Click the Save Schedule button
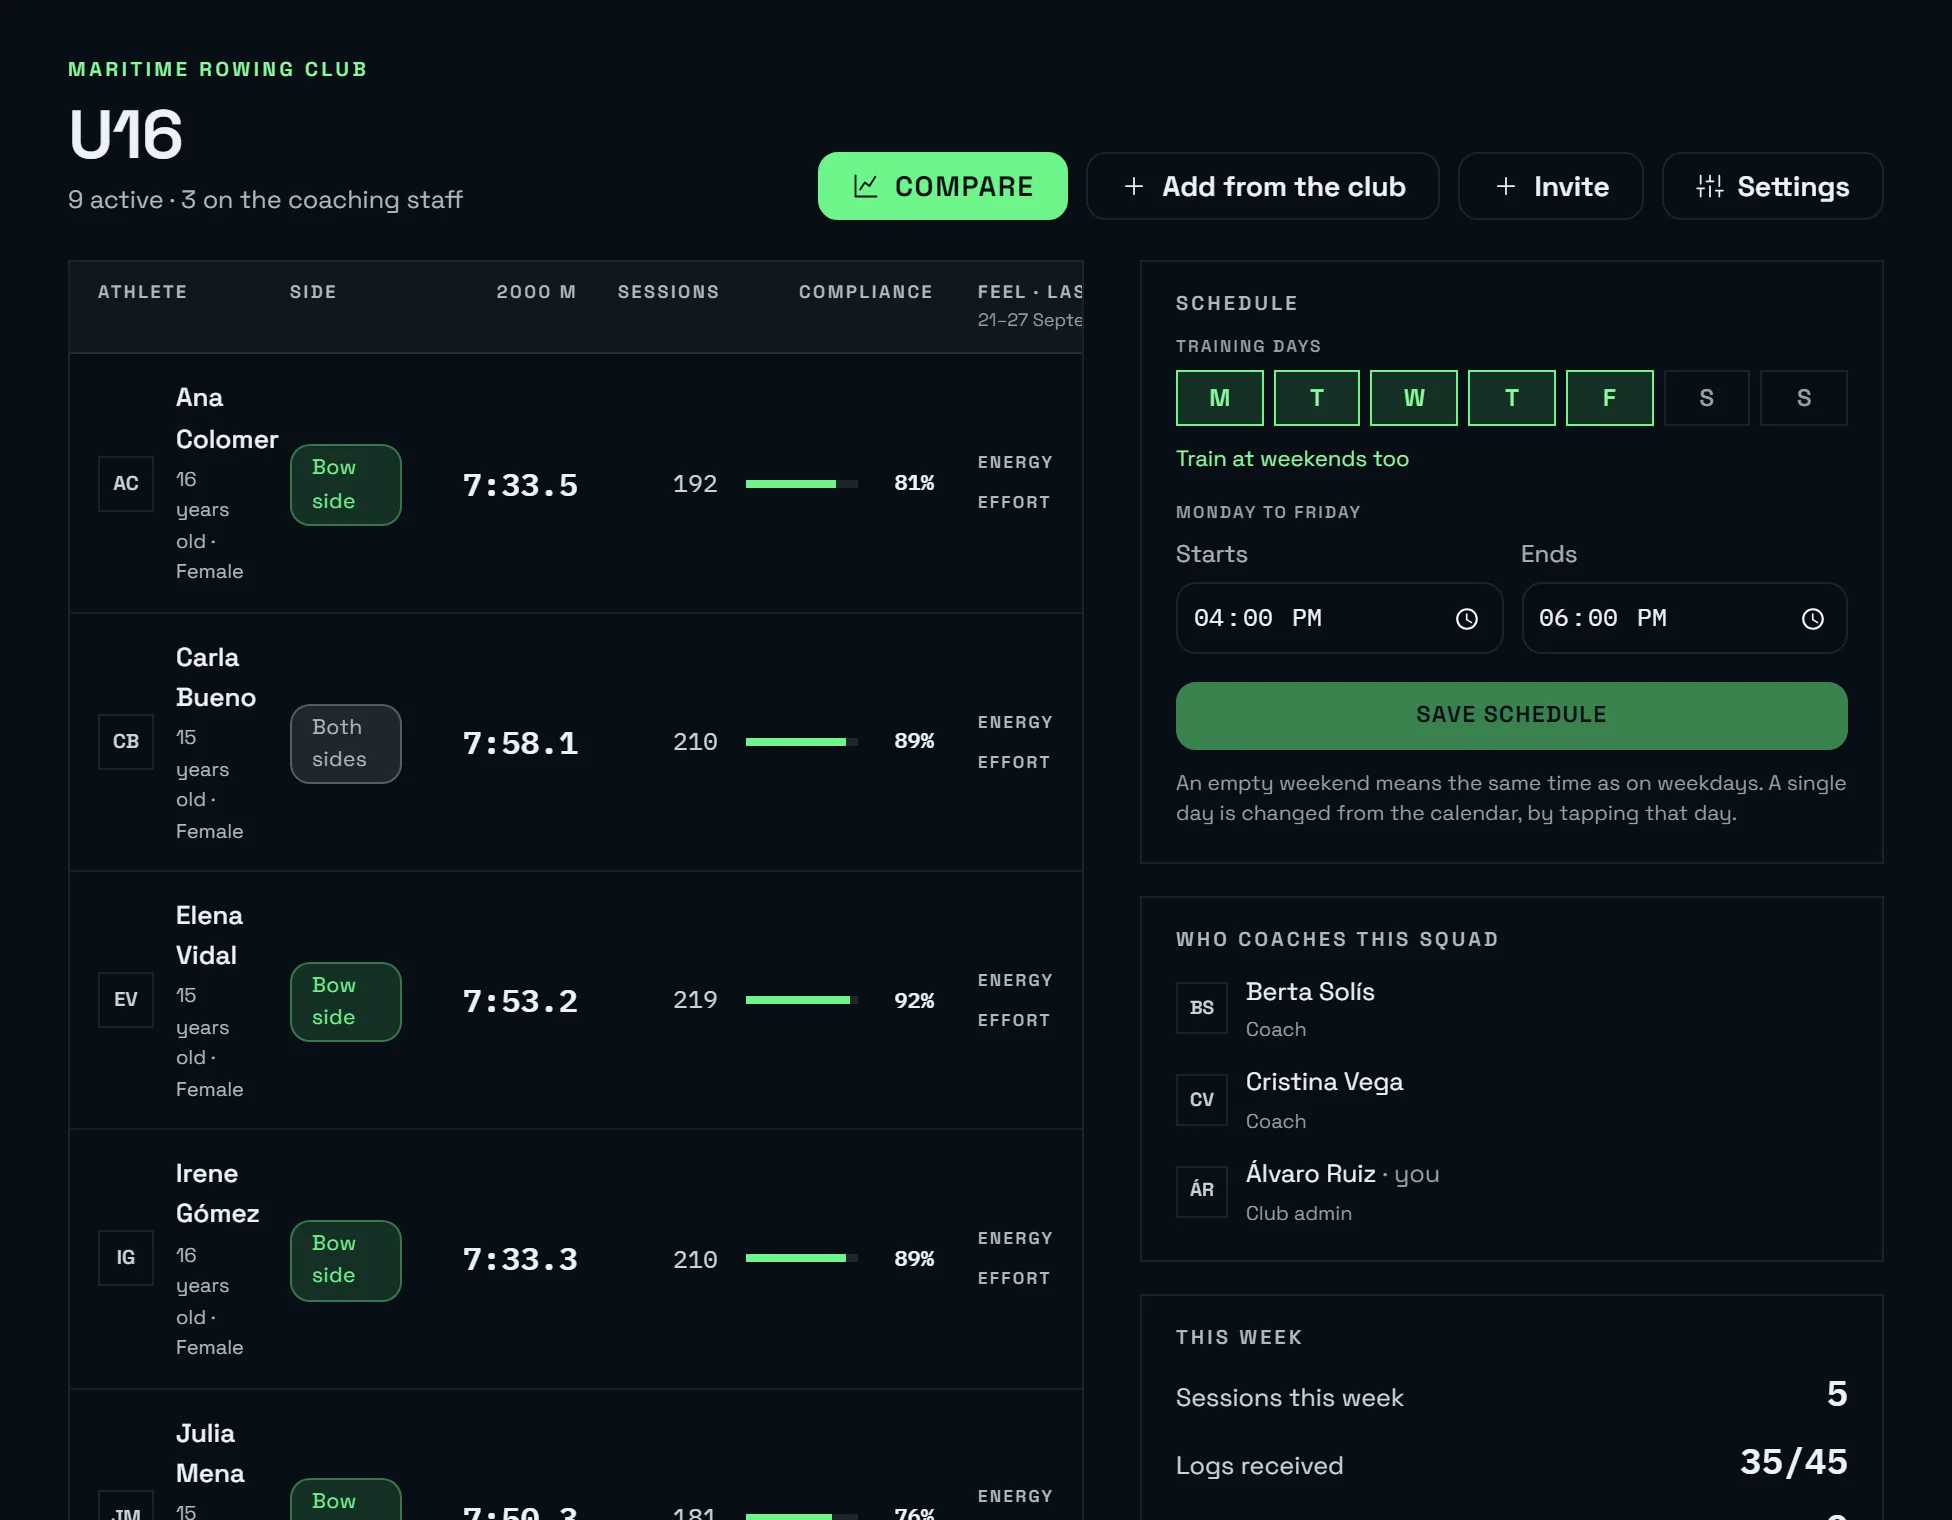This screenshot has width=1952, height=1520. (1512, 716)
